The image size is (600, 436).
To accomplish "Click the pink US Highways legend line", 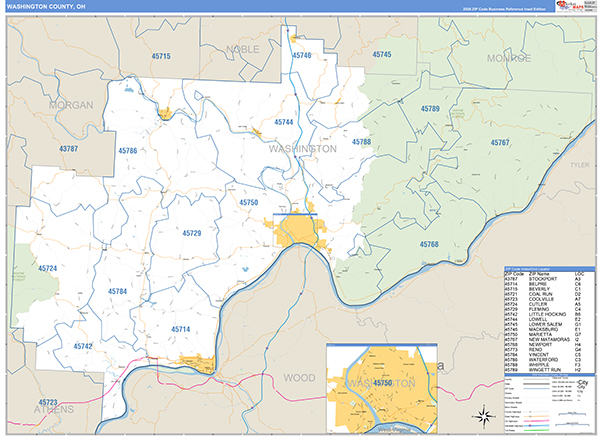I will click(538, 421).
